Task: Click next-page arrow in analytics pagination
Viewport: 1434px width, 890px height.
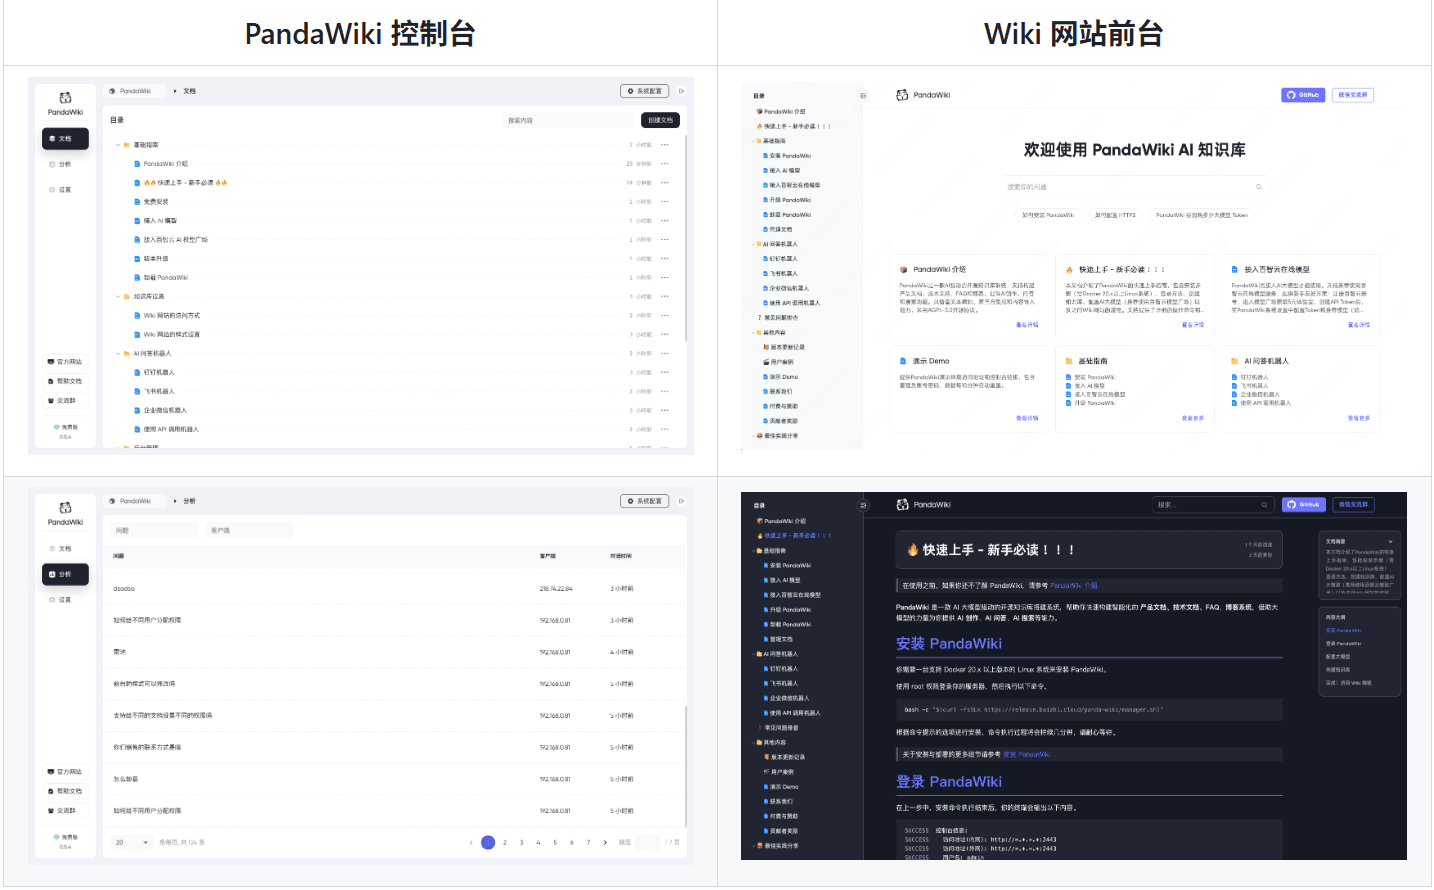Action: pyautogui.click(x=605, y=843)
